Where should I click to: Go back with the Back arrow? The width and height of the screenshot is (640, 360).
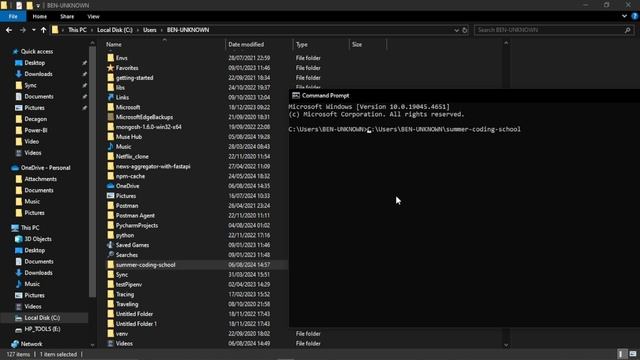click(9, 30)
